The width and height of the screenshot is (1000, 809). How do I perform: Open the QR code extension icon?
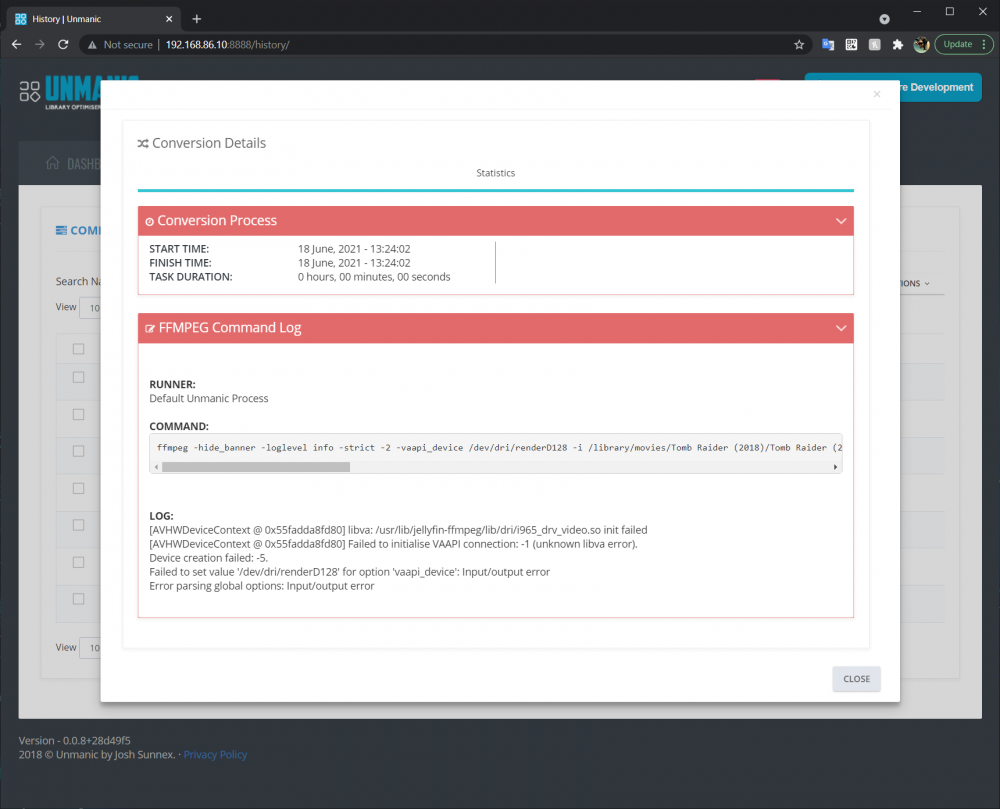[x=851, y=45]
